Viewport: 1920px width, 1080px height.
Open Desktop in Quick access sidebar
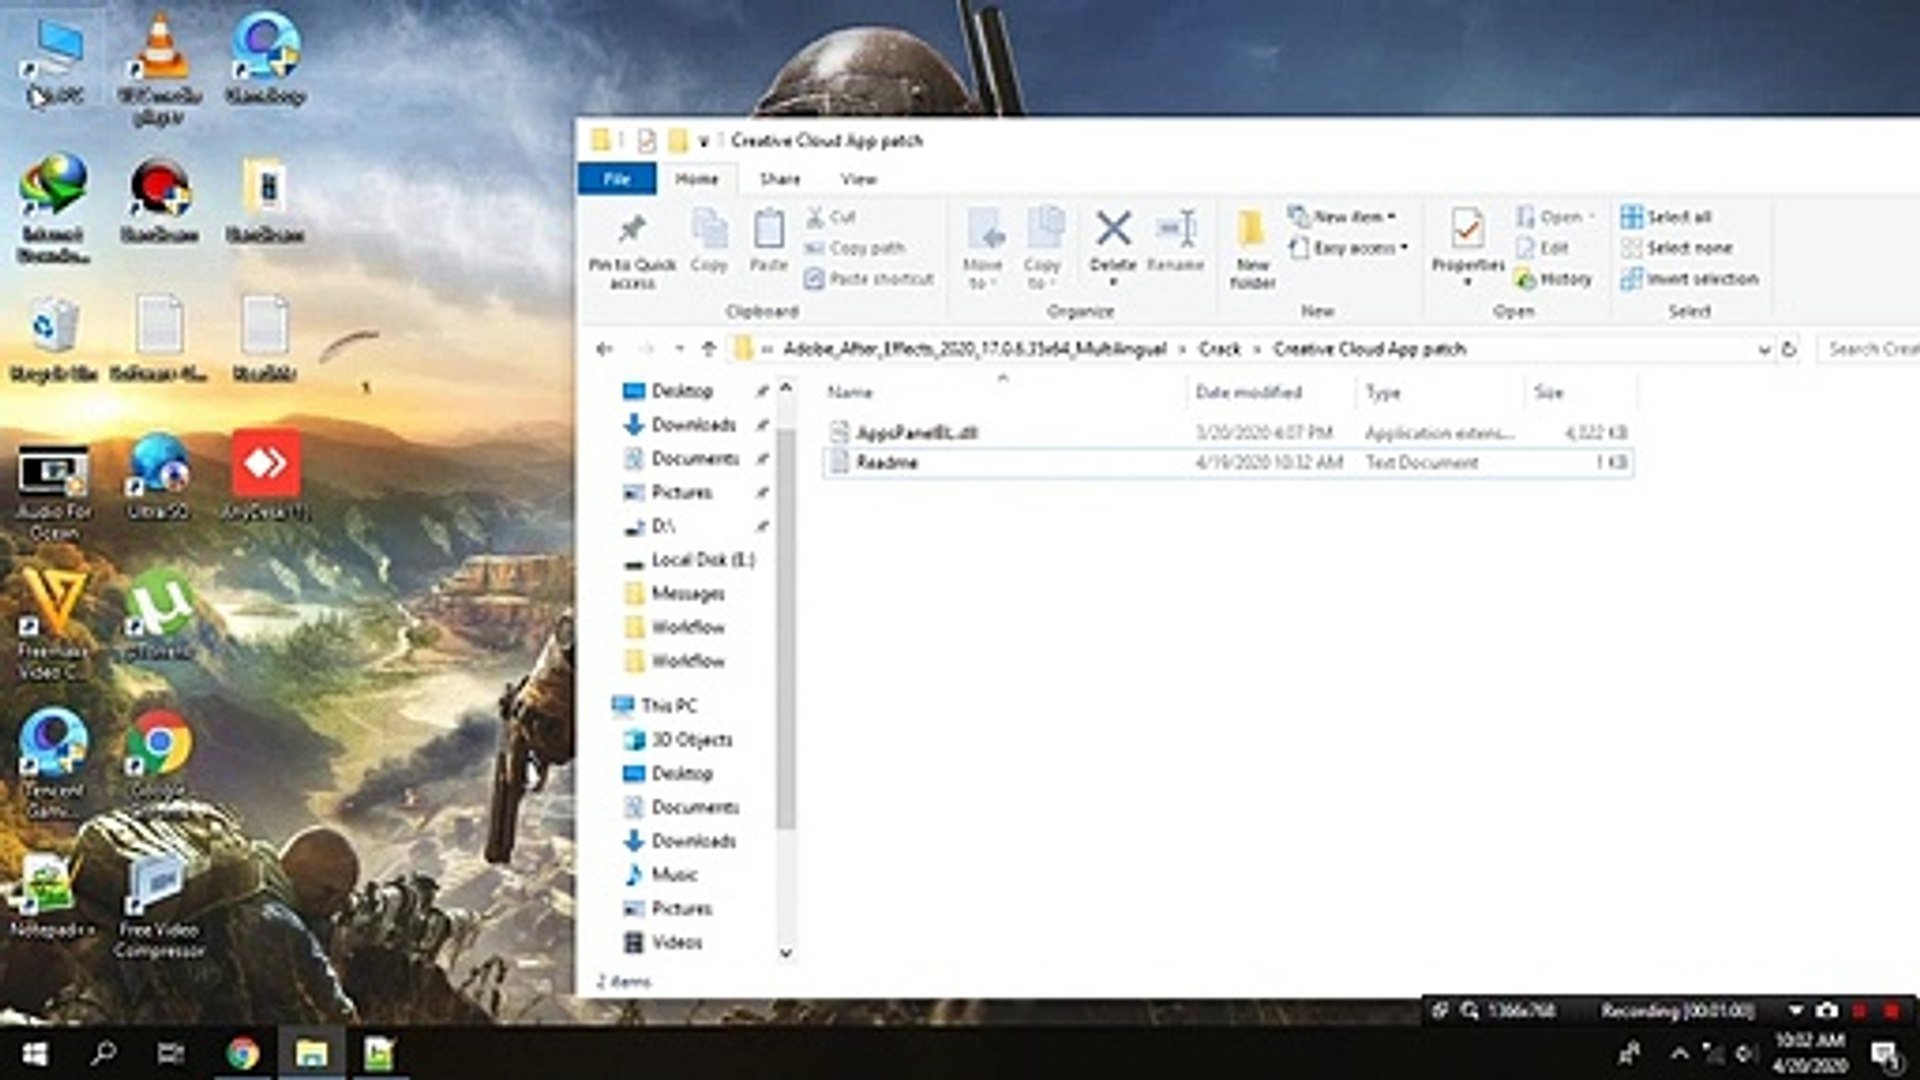pyautogui.click(x=682, y=390)
